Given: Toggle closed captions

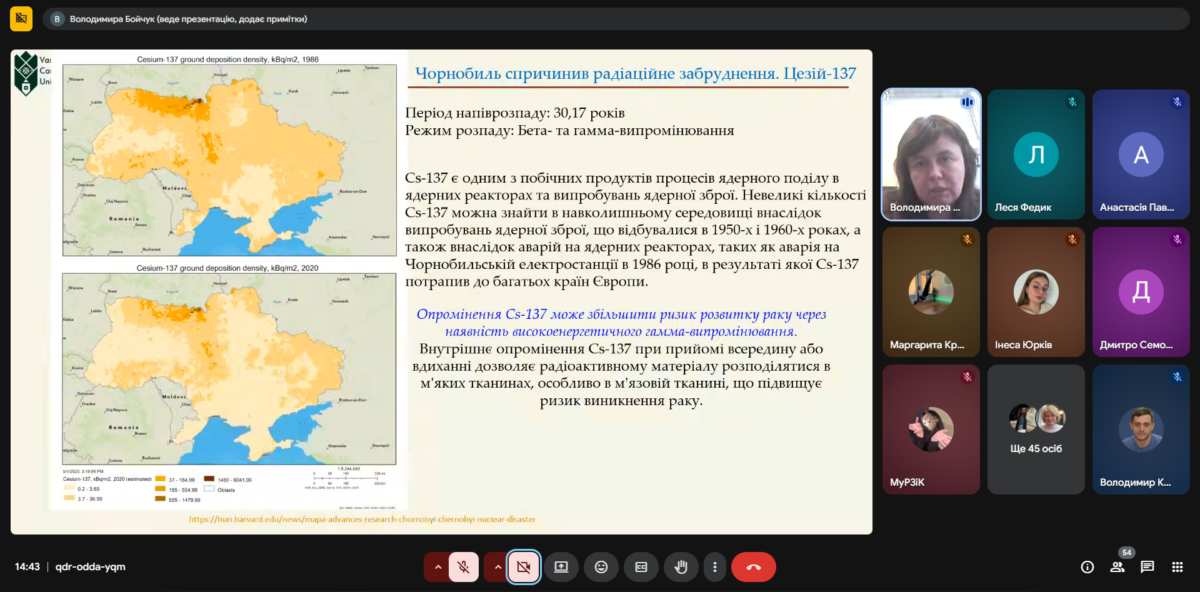Looking at the screenshot, I should pos(641,567).
